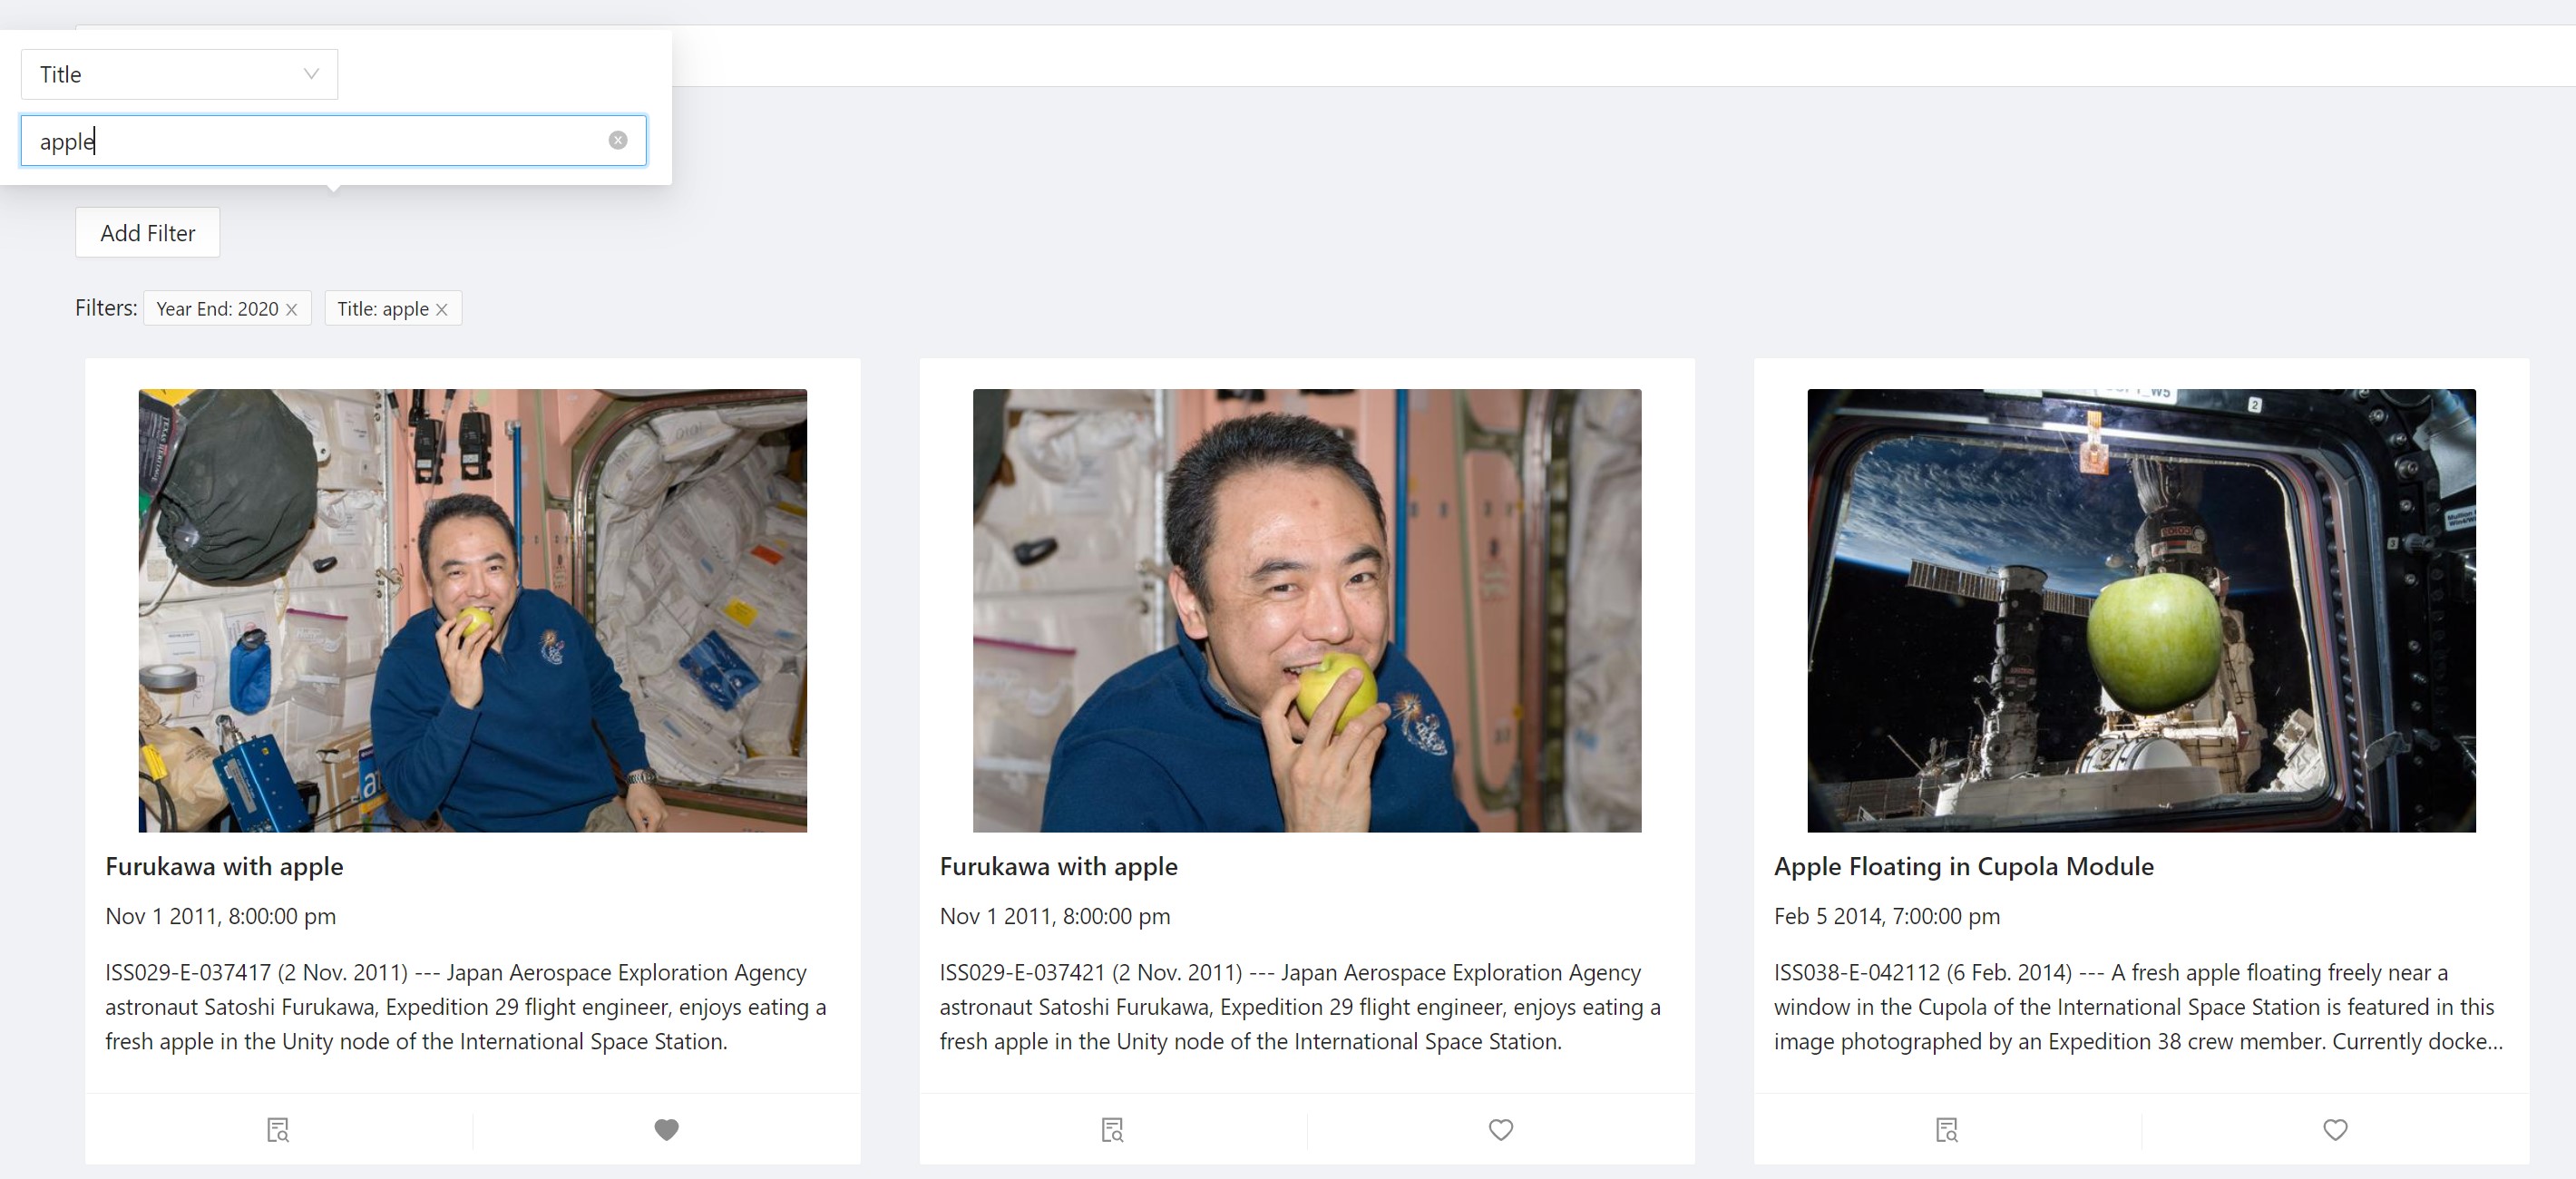Click the dropdown chevron arrow beside Title
2576x1179 pixels.
[311, 74]
